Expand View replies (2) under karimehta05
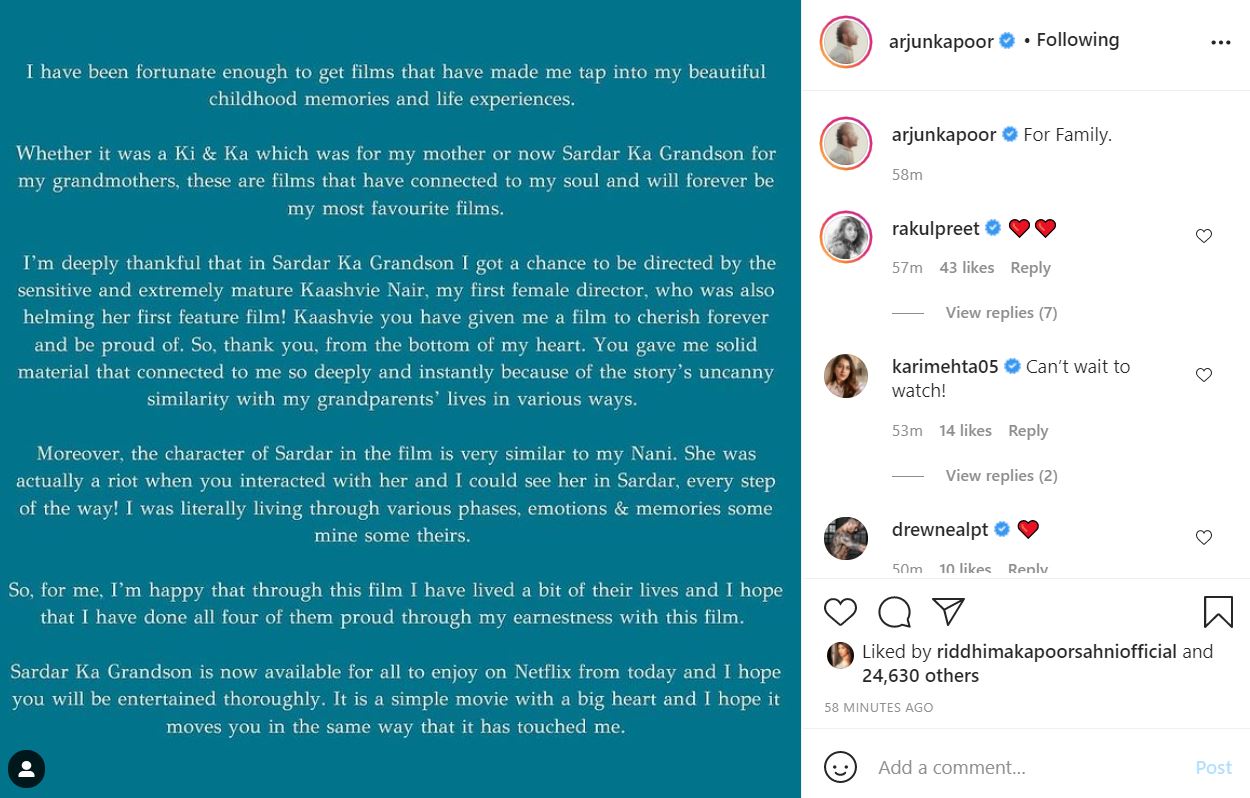The width and height of the screenshot is (1250, 798). [1001, 475]
